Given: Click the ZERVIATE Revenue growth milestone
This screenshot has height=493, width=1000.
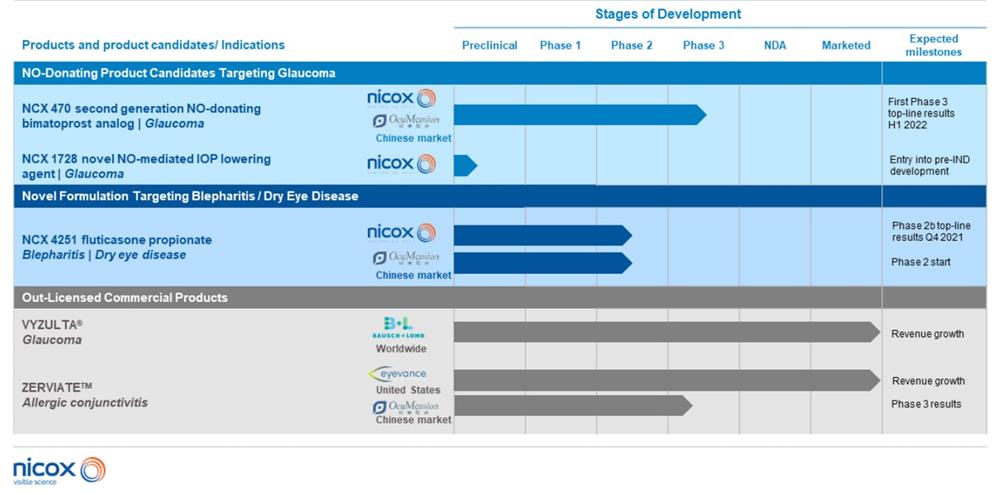Looking at the screenshot, I should coord(928,381).
